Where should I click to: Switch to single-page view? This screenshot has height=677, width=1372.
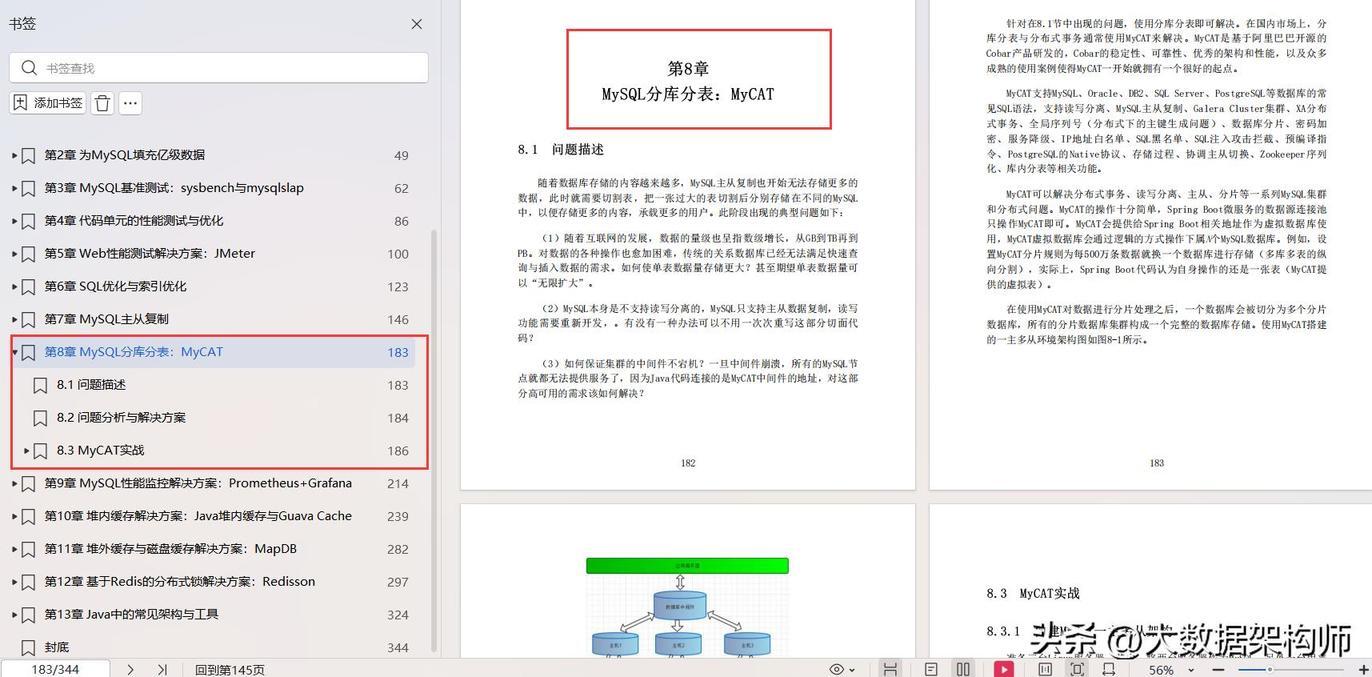point(931,669)
